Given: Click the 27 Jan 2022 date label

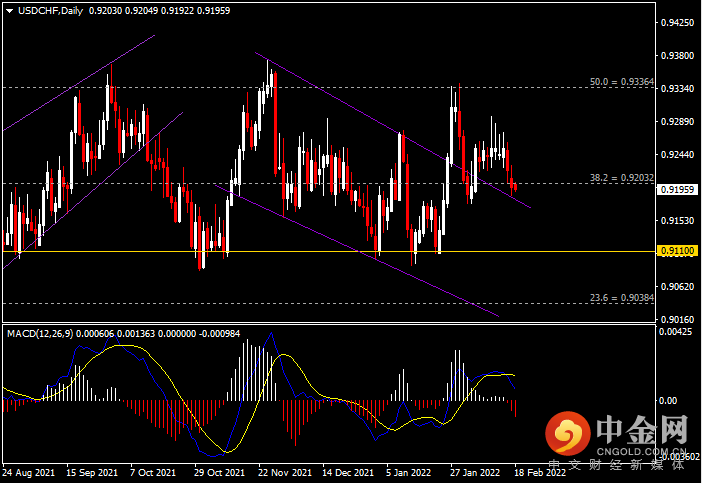Looking at the screenshot, I should (x=475, y=473).
